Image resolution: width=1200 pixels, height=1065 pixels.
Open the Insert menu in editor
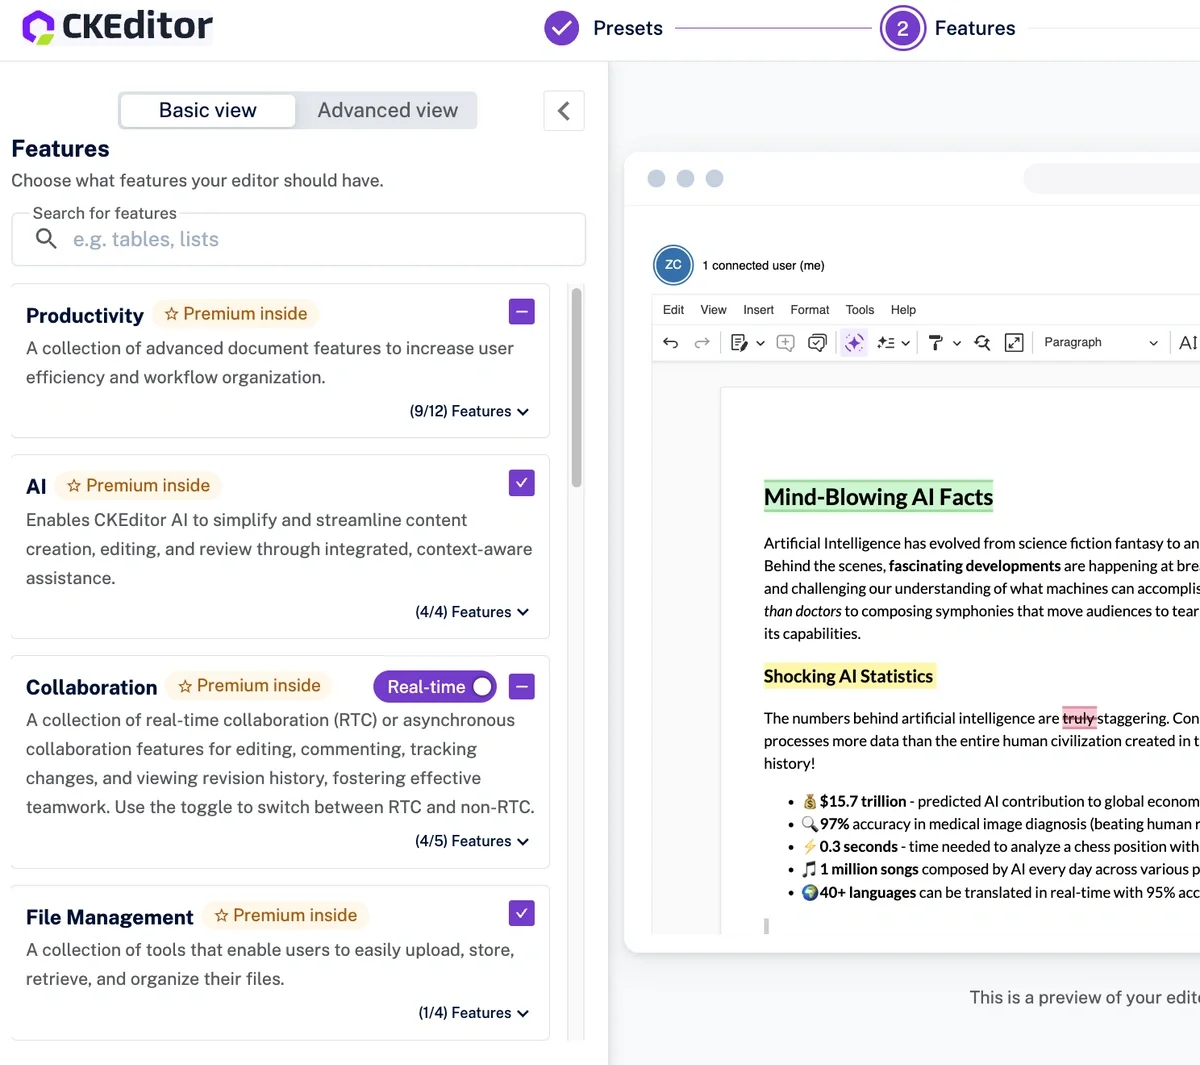[x=758, y=310]
